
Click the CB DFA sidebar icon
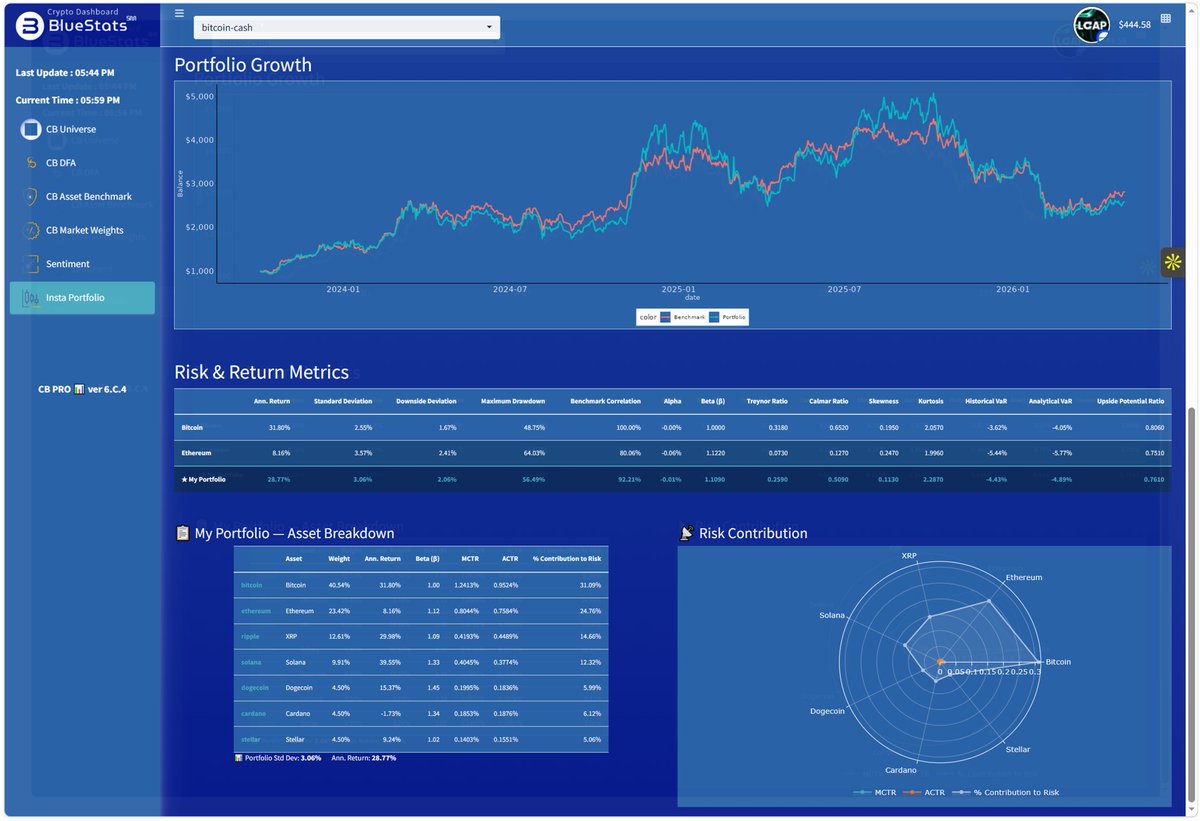[31, 163]
